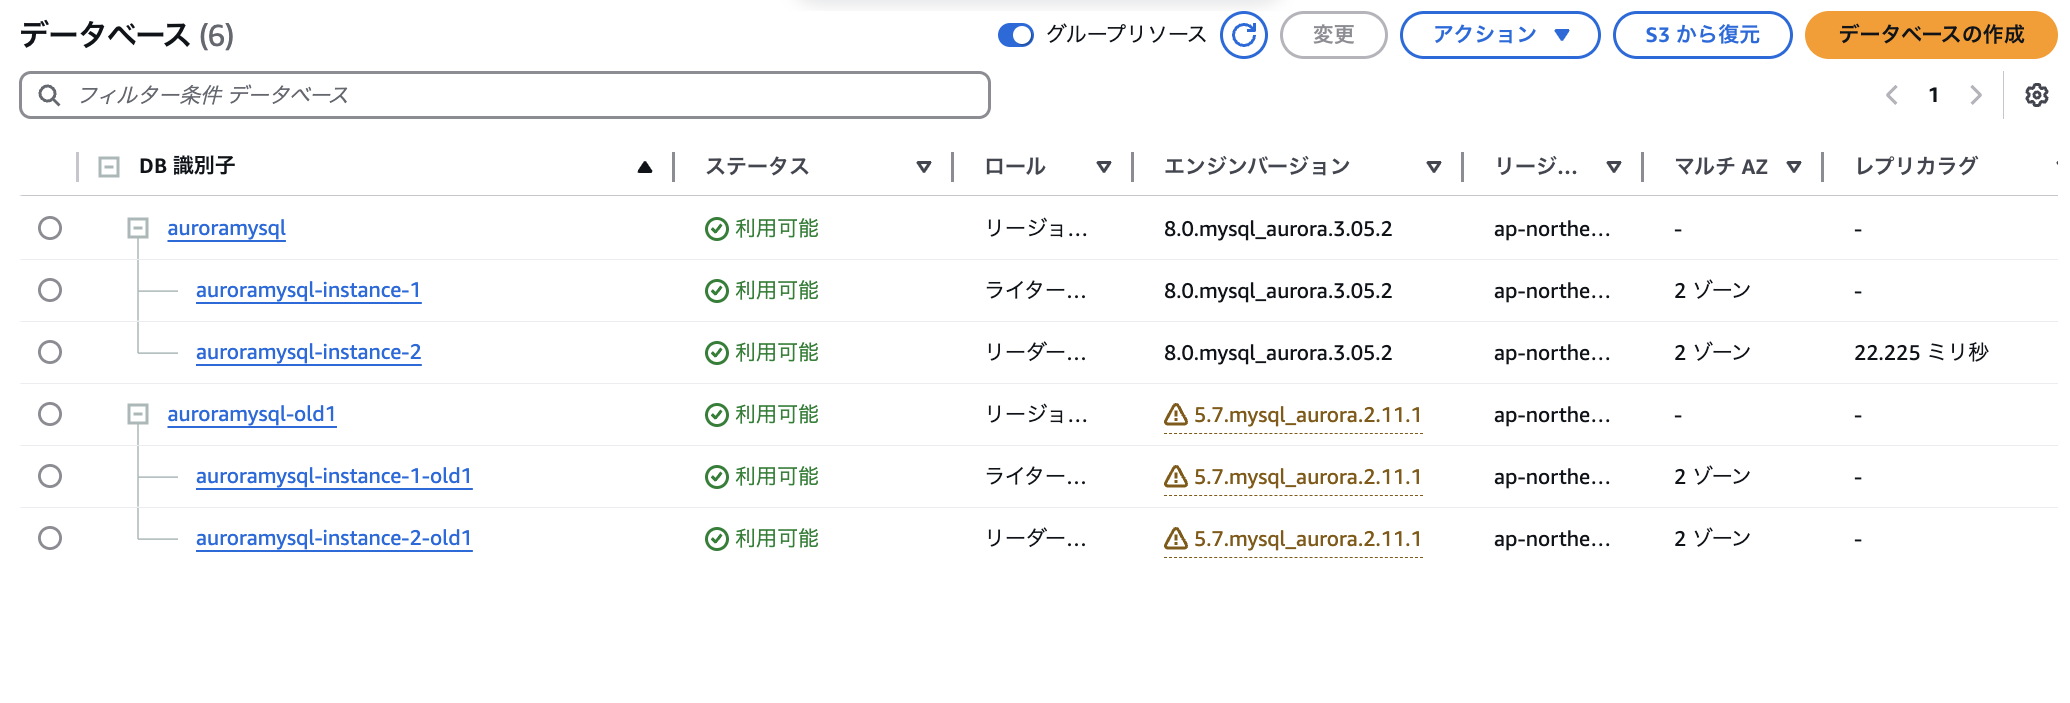2070x703 pixels.
Task: Click warning icon for auroramysql-instance-2-old1 version
Action: [1176, 539]
